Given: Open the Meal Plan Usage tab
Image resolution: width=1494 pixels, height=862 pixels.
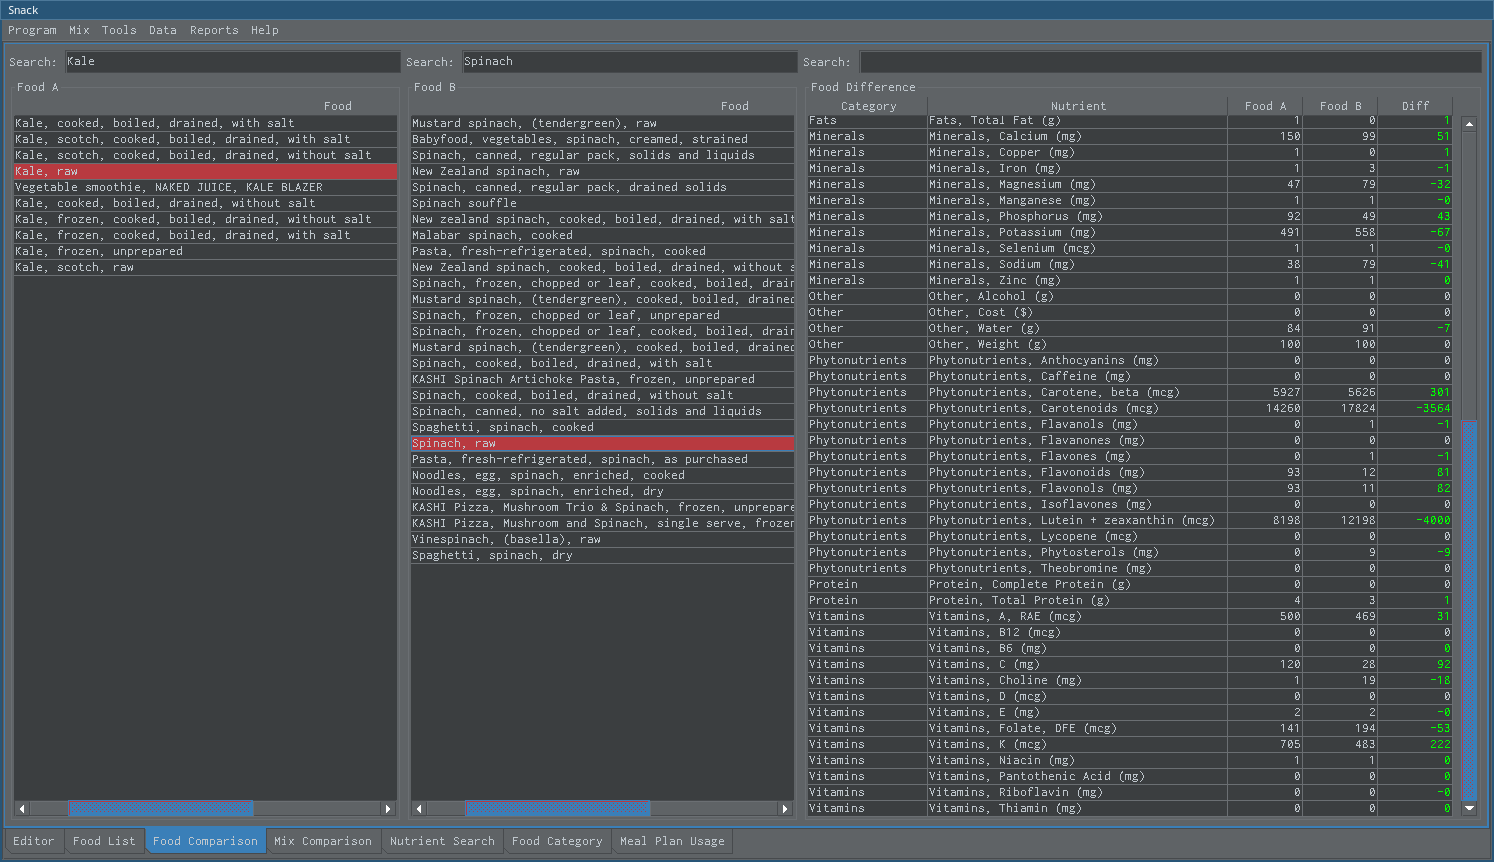Looking at the screenshot, I should pyautogui.click(x=672, y=841).
